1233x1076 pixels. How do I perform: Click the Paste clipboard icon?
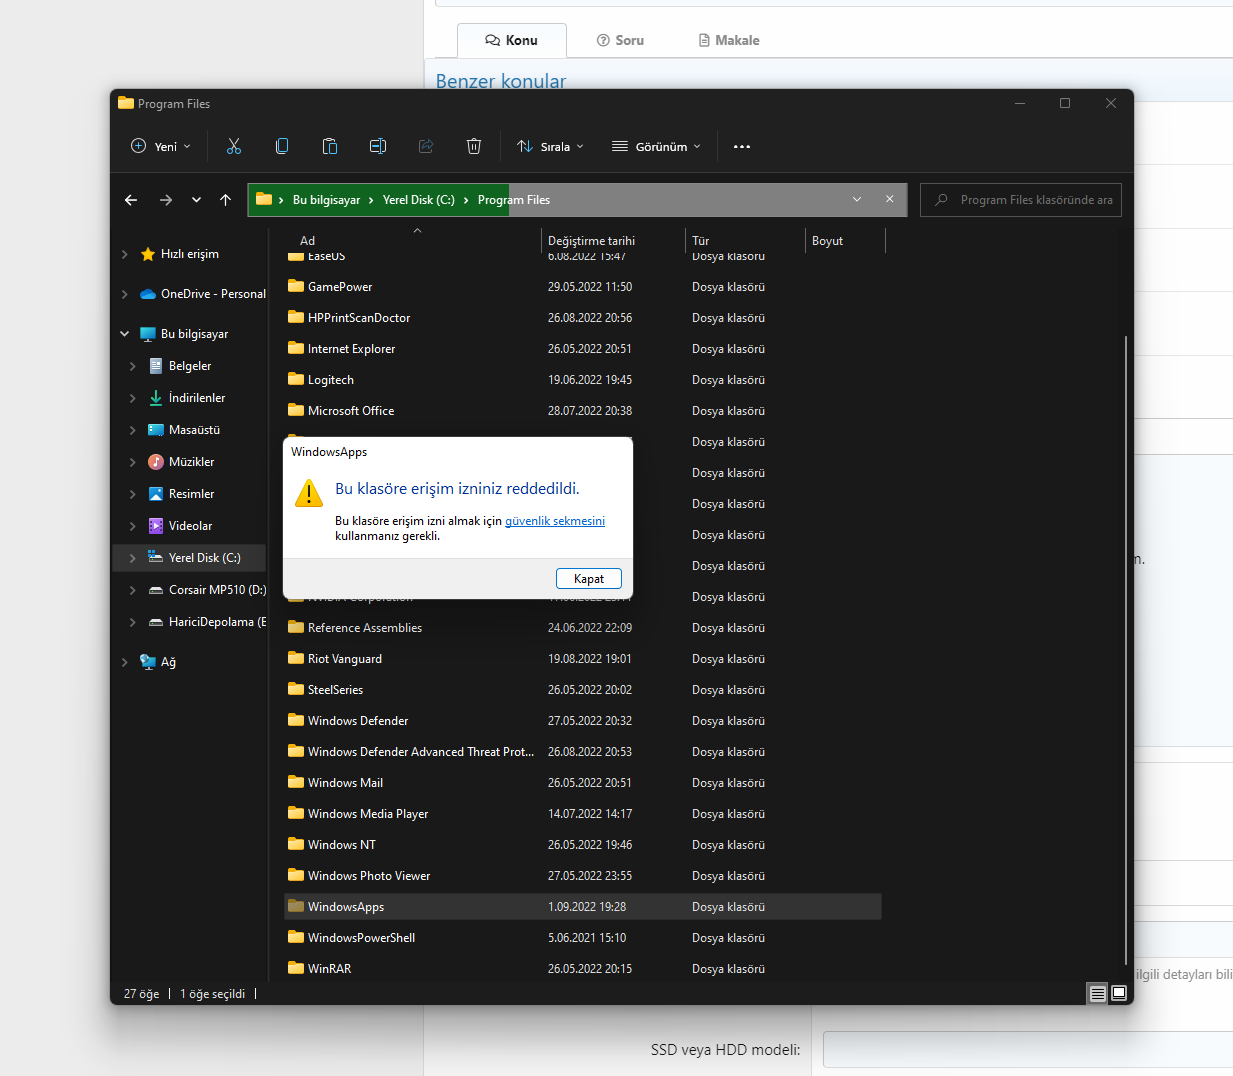coord(330,146)
